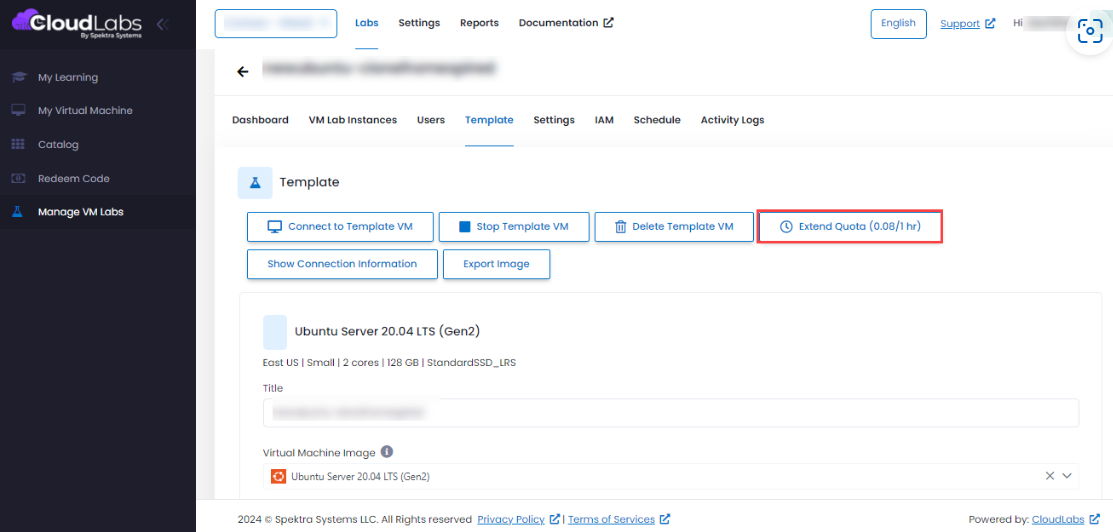
Task: Click external link icon after Terms of Services
Action: pos(665,519)
